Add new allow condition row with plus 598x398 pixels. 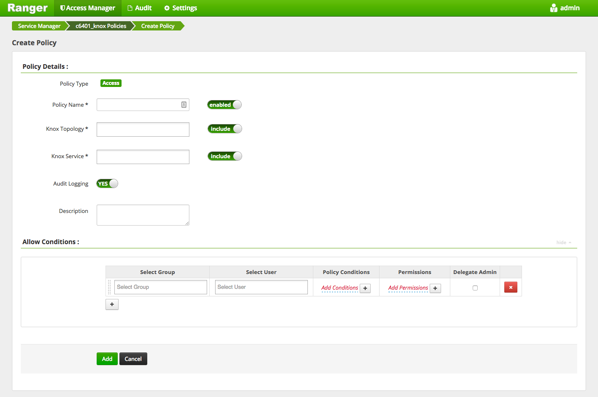[x=112, y=304]
